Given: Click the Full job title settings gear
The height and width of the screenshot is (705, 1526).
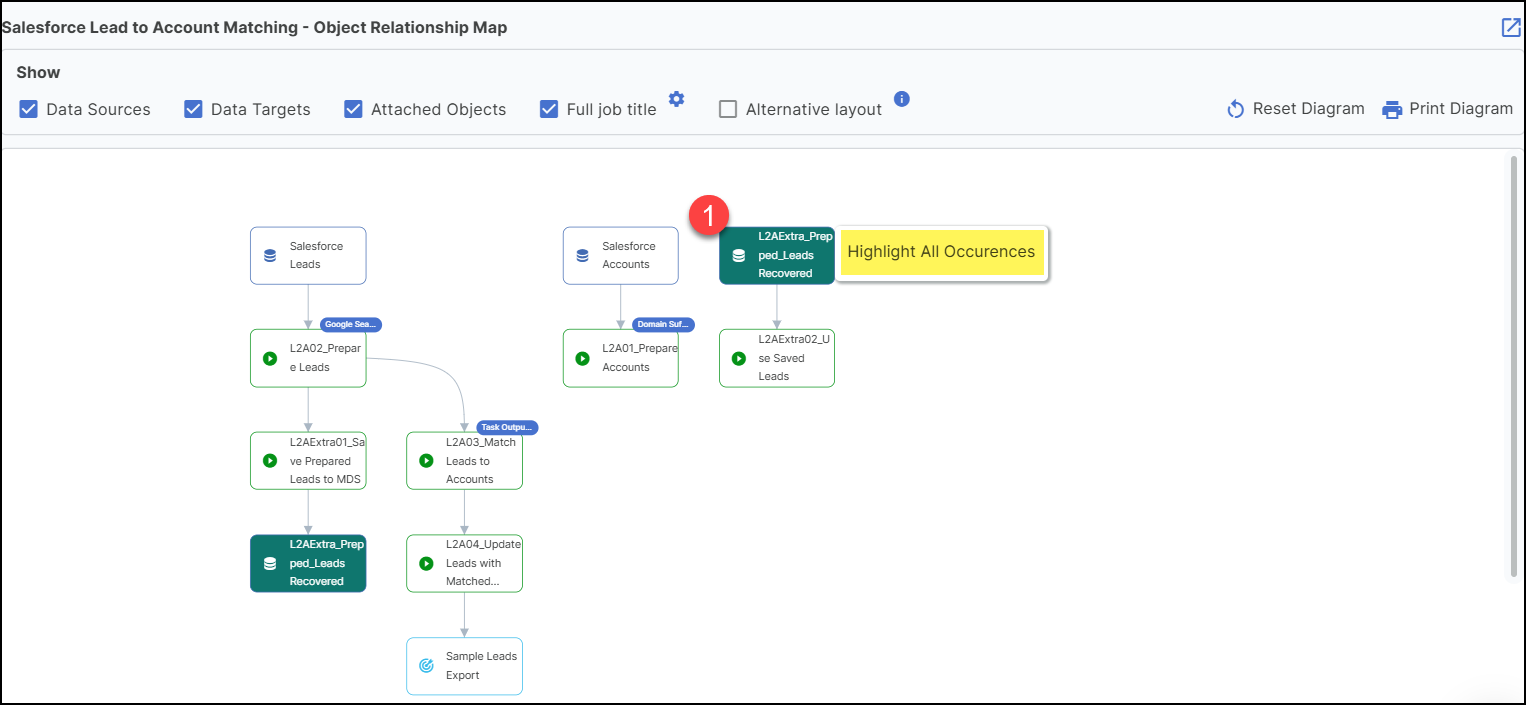Looking at the screenshot, I should click(677, 99).
